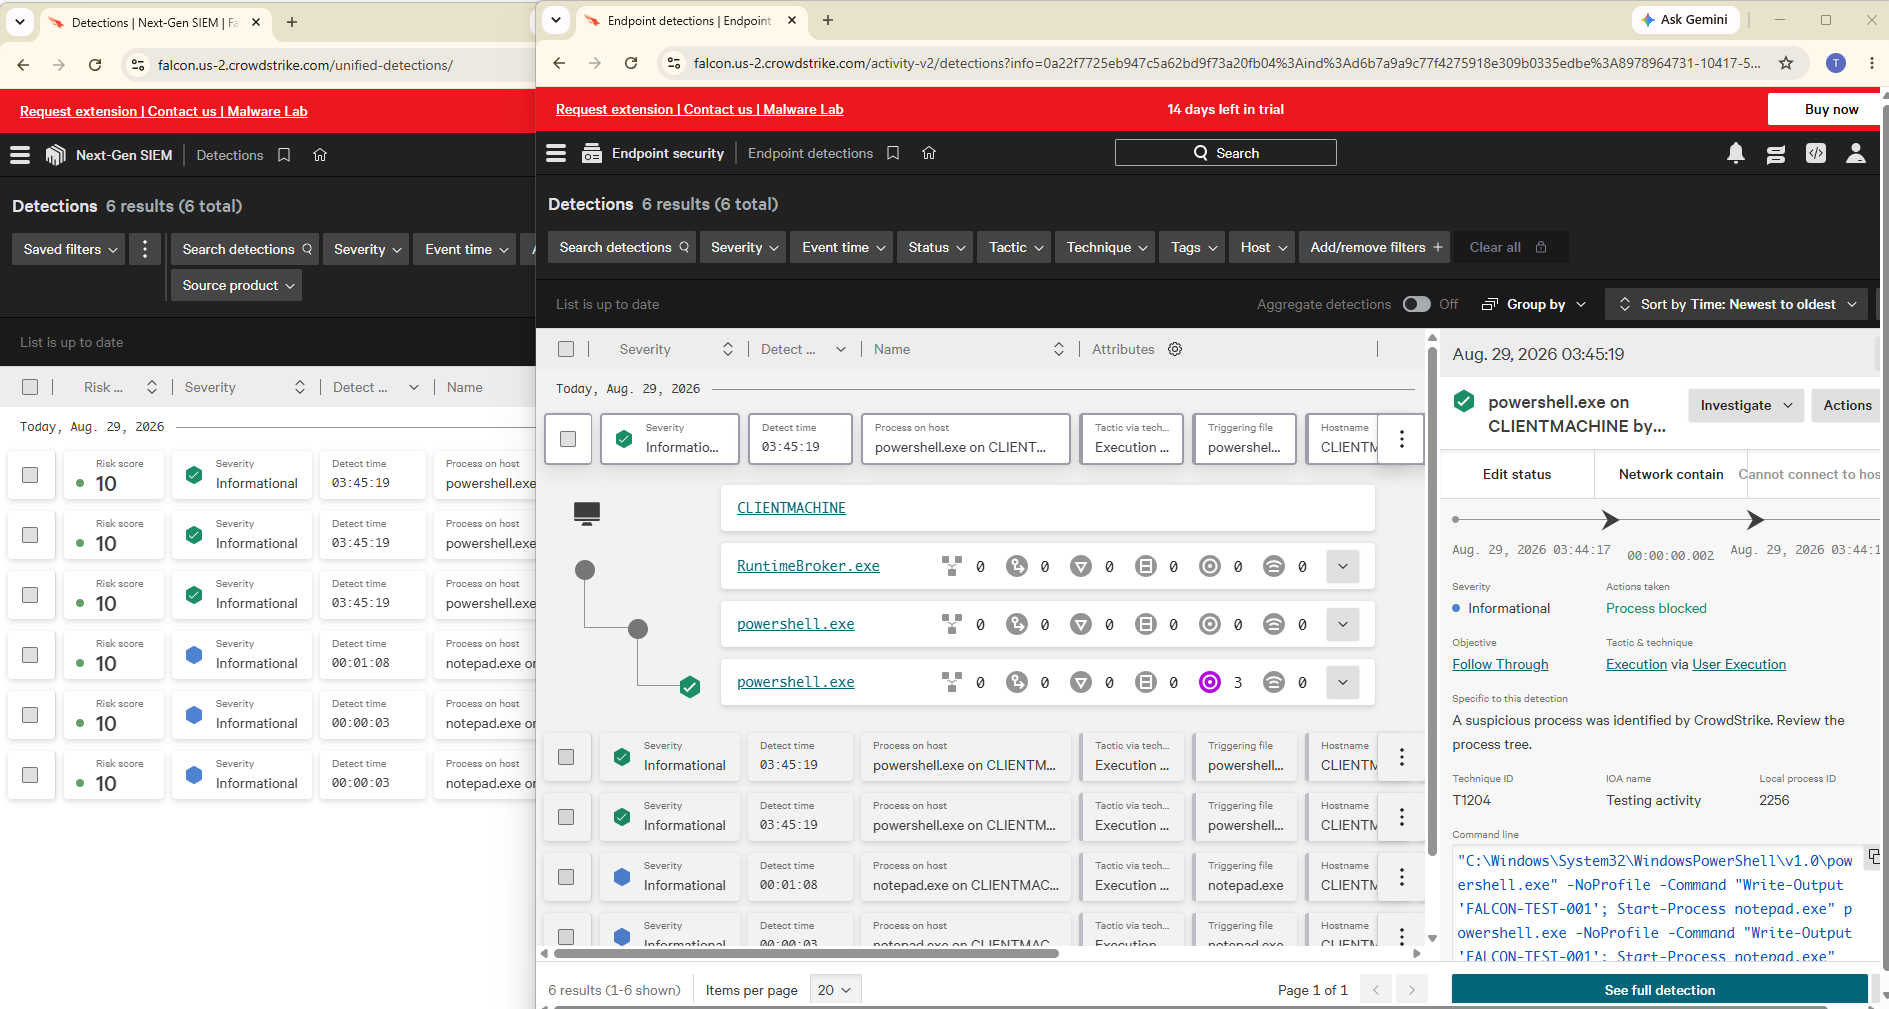Image resolution: width=1889 pixels, height=1009 pixels.
Task: Open Items per page 20 dropdown
Action: [x=835, y=990]
